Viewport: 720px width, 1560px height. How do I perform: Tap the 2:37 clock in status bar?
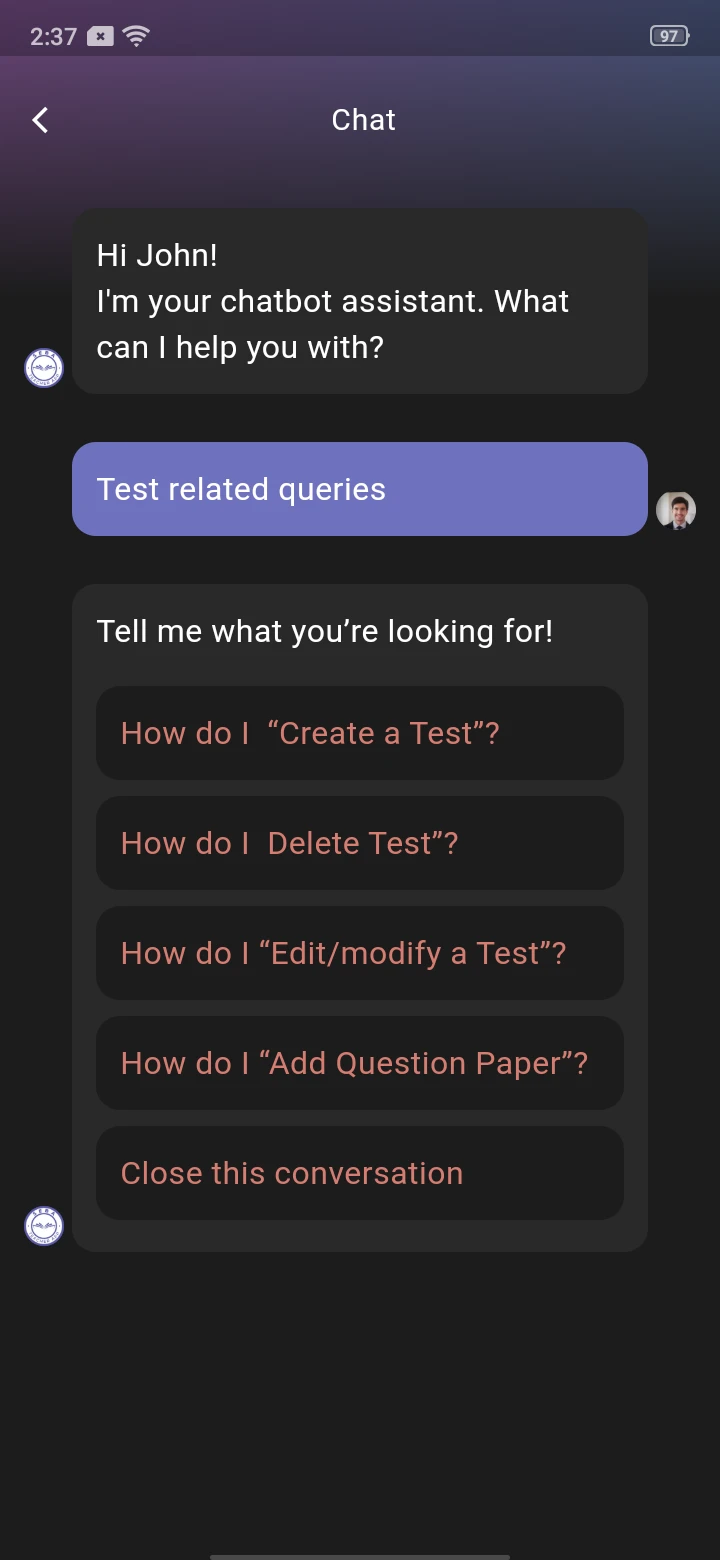tap(53, 36)
